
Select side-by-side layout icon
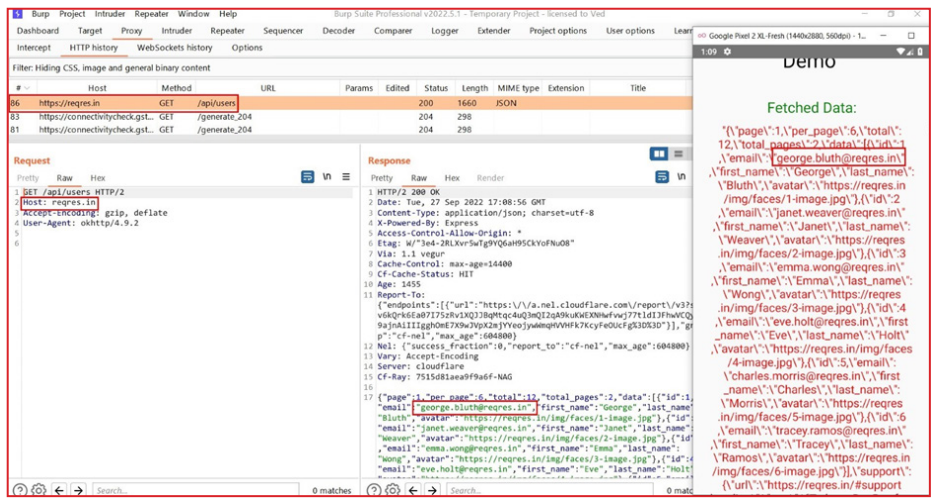point(659,154)
